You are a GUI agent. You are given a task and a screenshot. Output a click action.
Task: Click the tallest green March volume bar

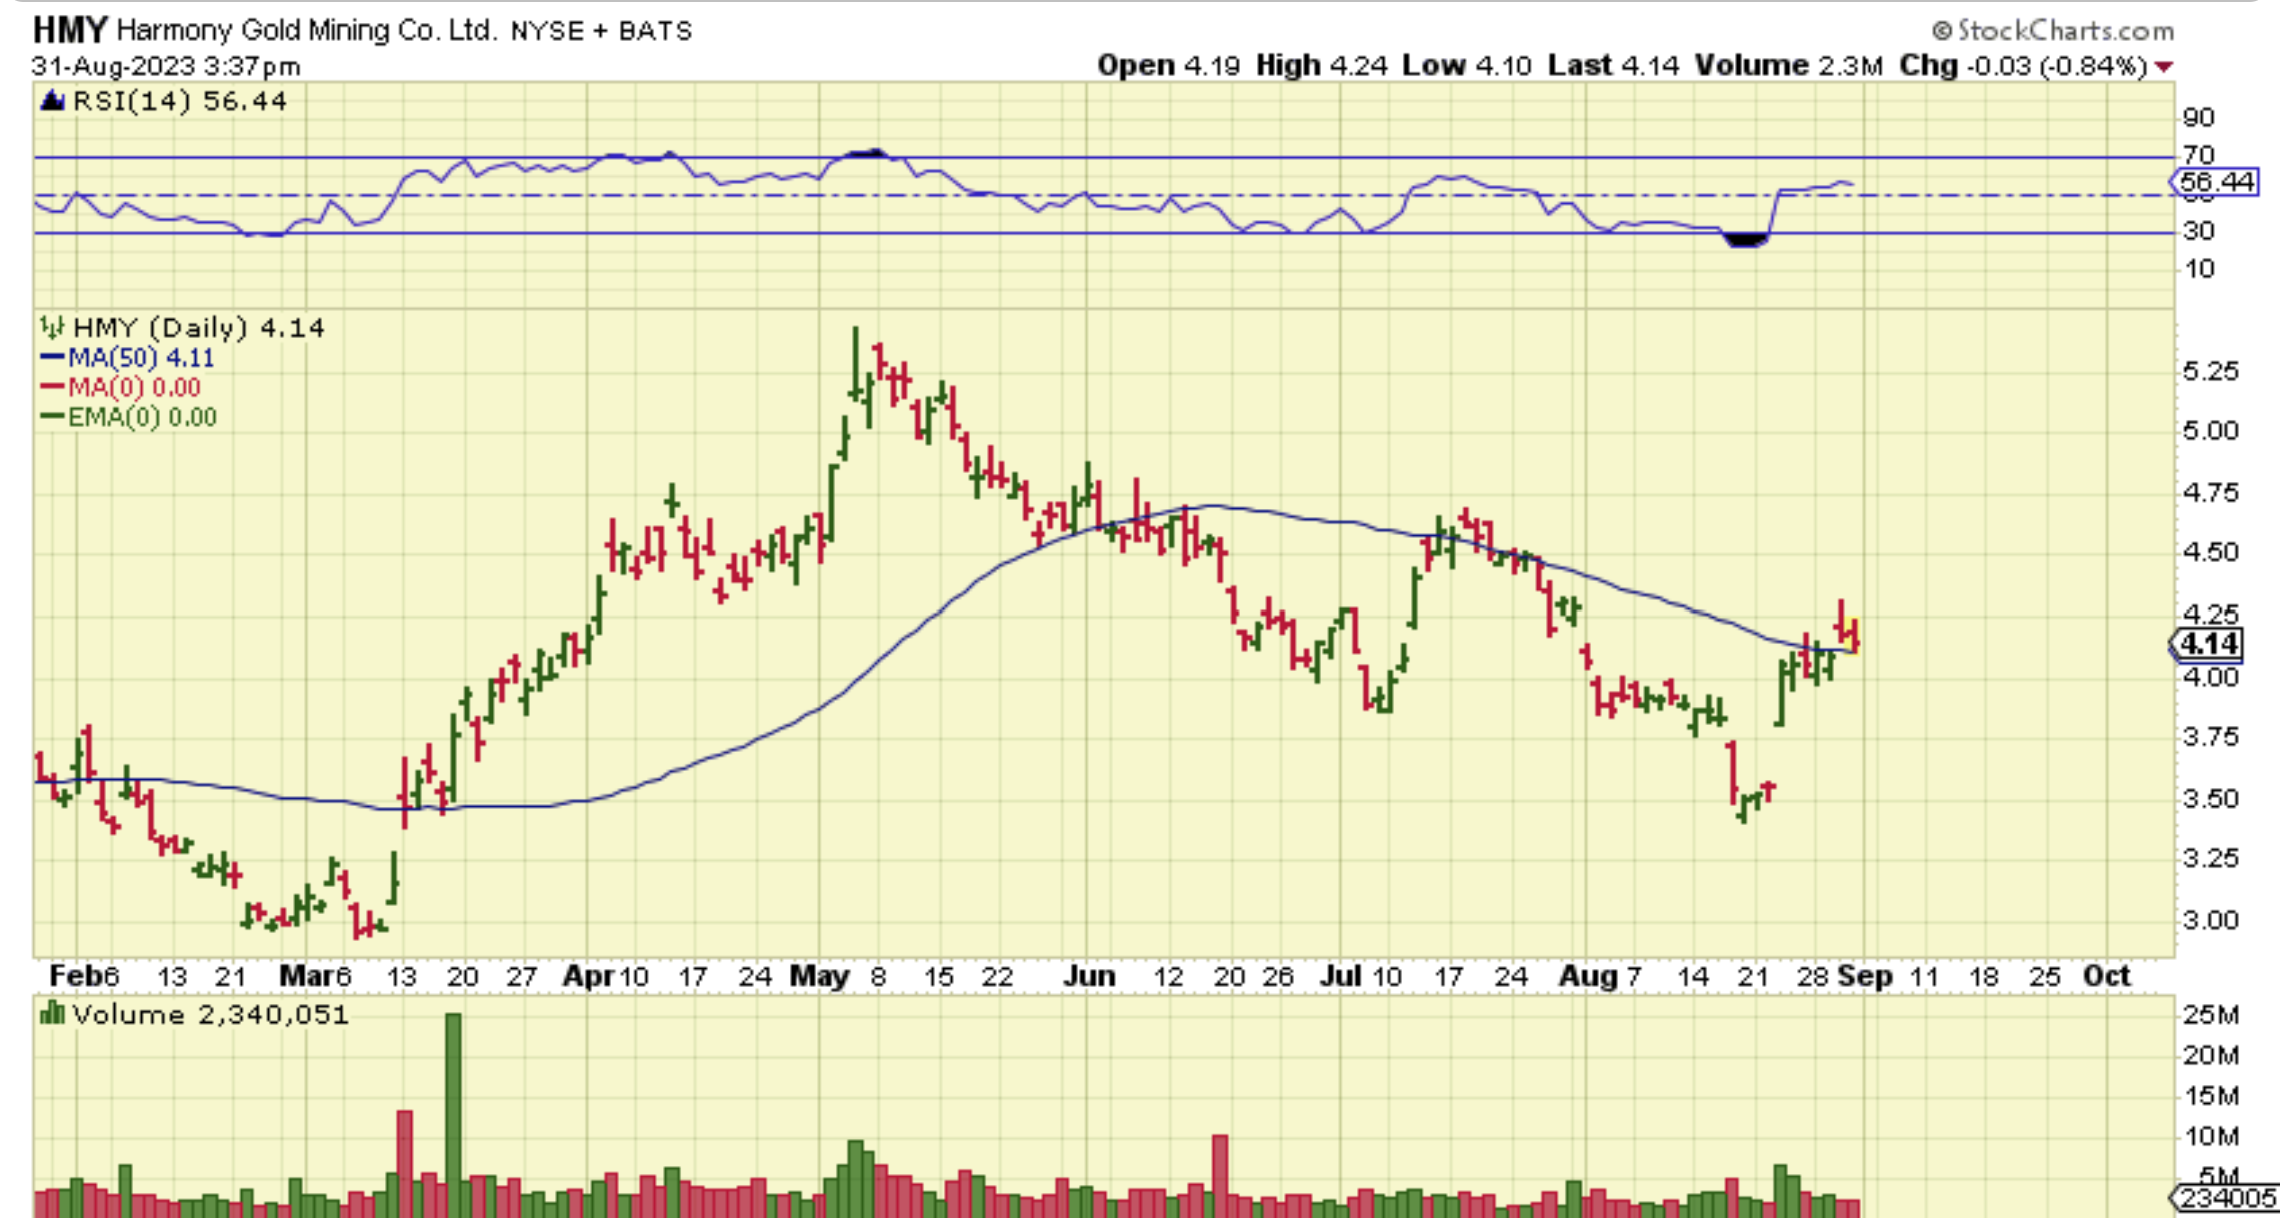tap(453, 1110)
